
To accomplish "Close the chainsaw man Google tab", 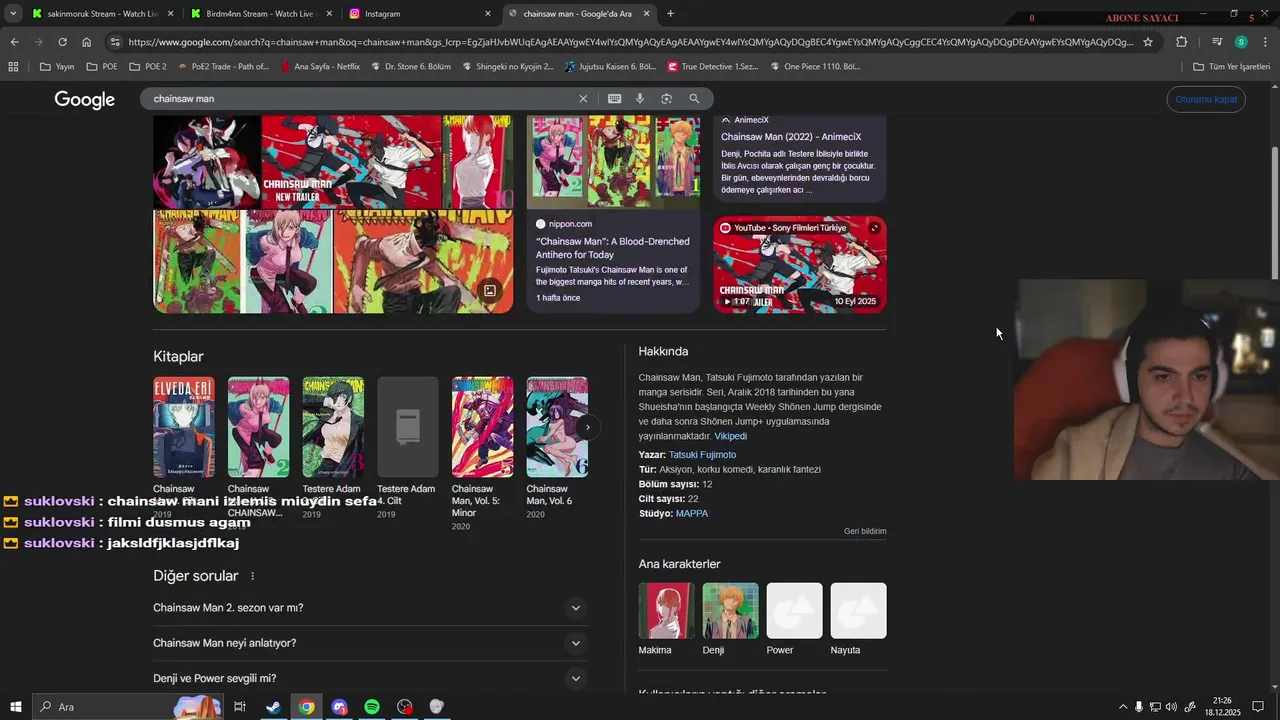I will (646, 14).
